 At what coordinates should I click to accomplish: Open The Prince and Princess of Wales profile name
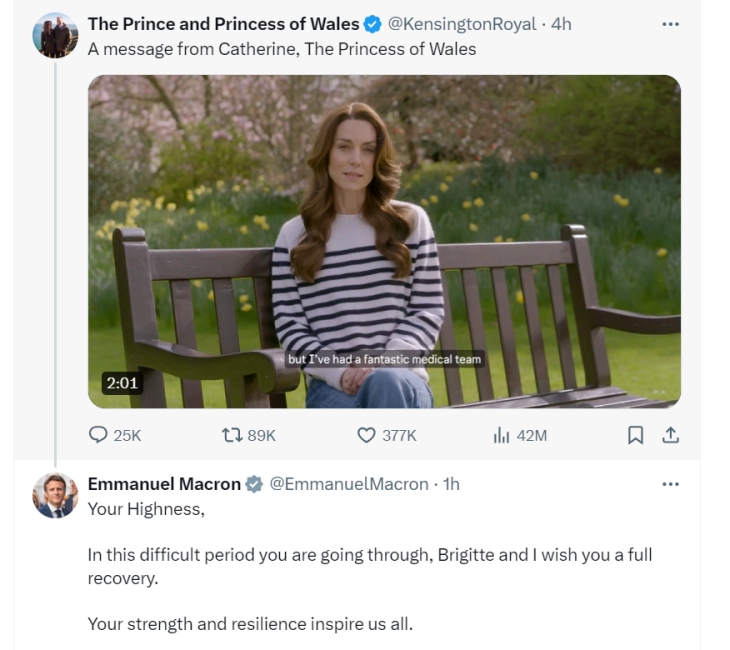tap(222, 24)
